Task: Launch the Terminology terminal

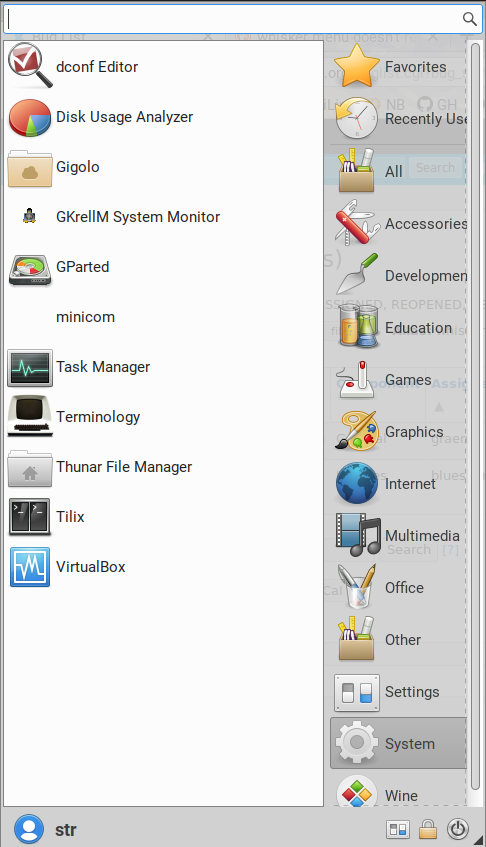Action: (x=163, y=417)
